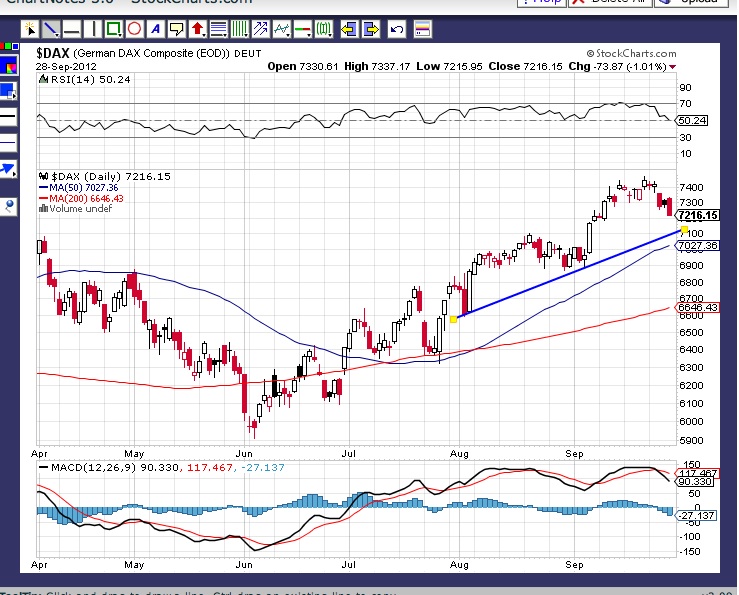This screenshot has height=595, width=739.
Task: Expand the zigzag wave tool dropdown
Action: click(288, 35)
